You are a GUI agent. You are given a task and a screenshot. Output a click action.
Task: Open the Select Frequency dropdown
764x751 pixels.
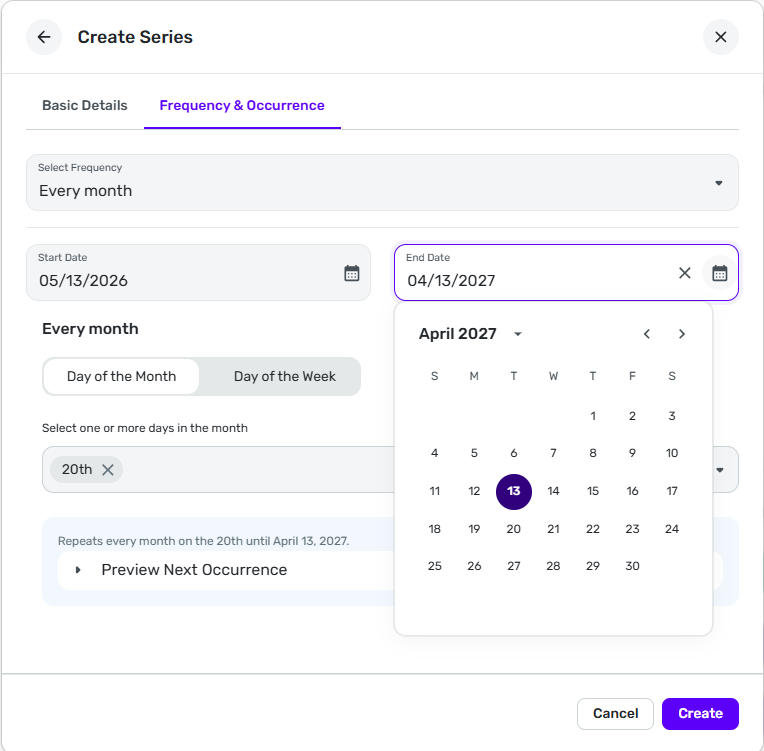pos(382,182)
